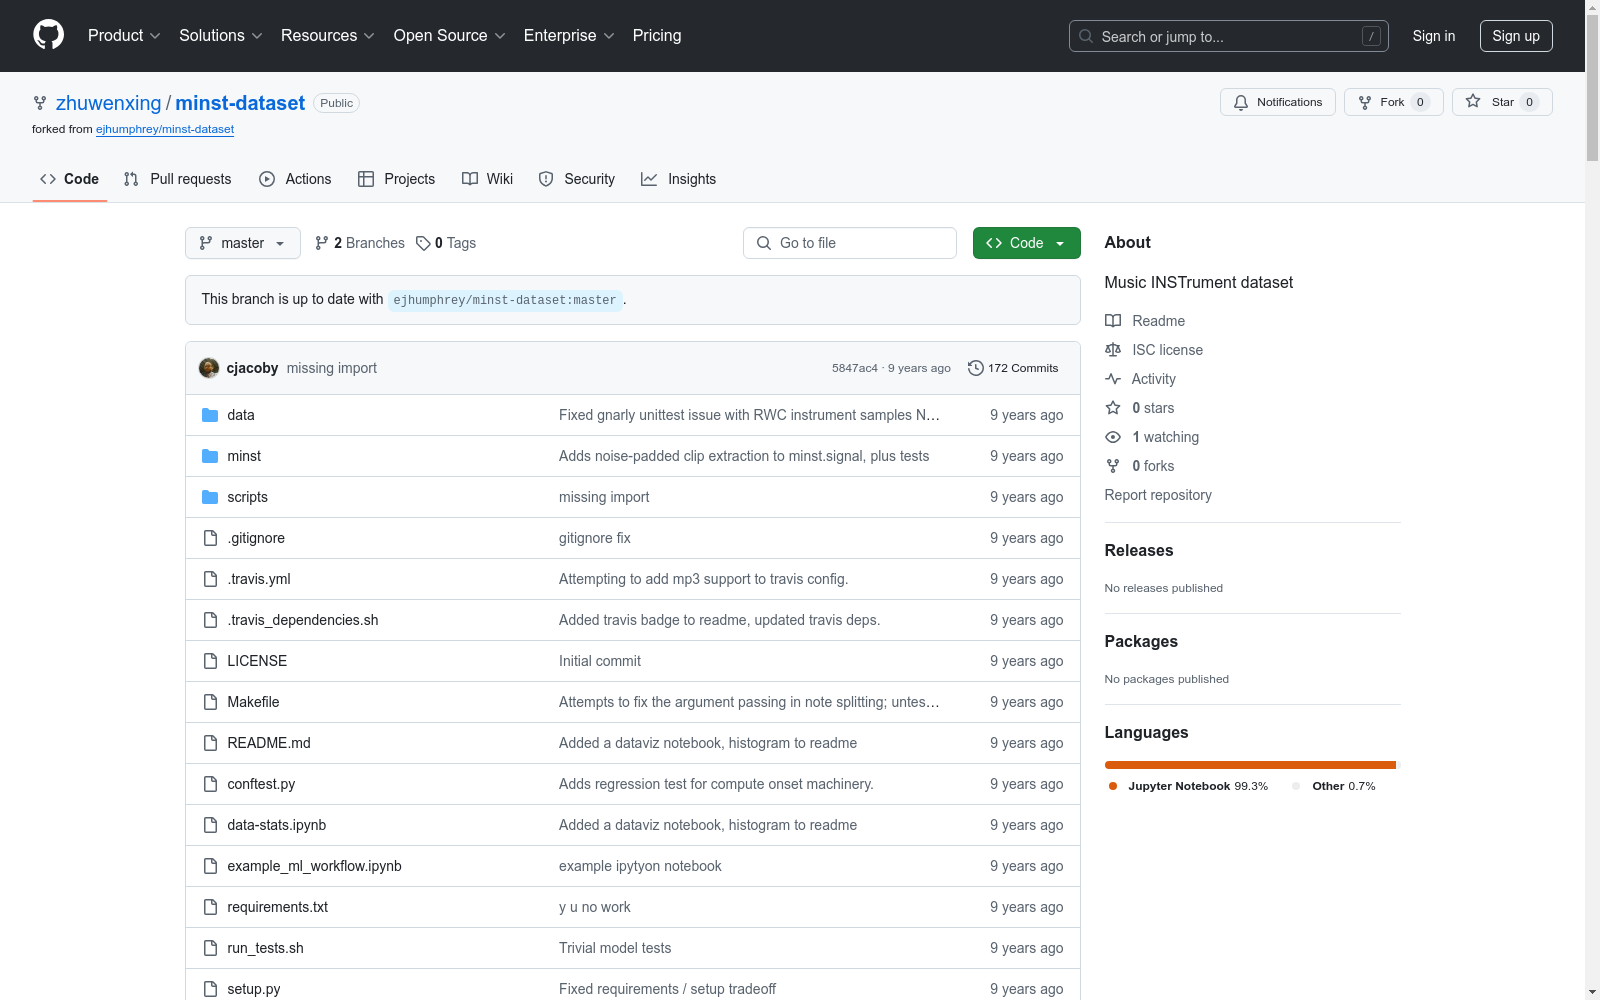The image size is (1600, 1000).
Task: Expand the Product menu
Action: 124,35
